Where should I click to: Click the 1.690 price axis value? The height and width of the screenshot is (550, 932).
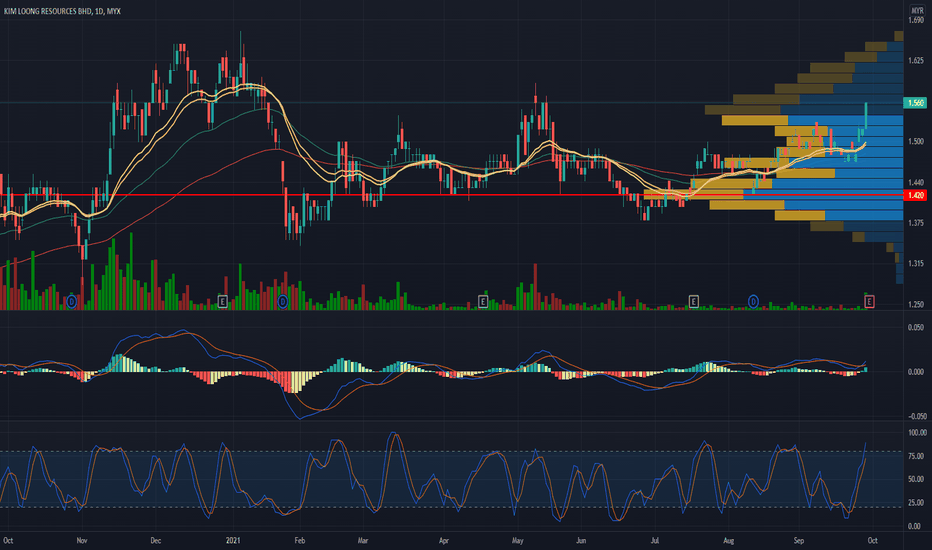(x=916, y=20)
